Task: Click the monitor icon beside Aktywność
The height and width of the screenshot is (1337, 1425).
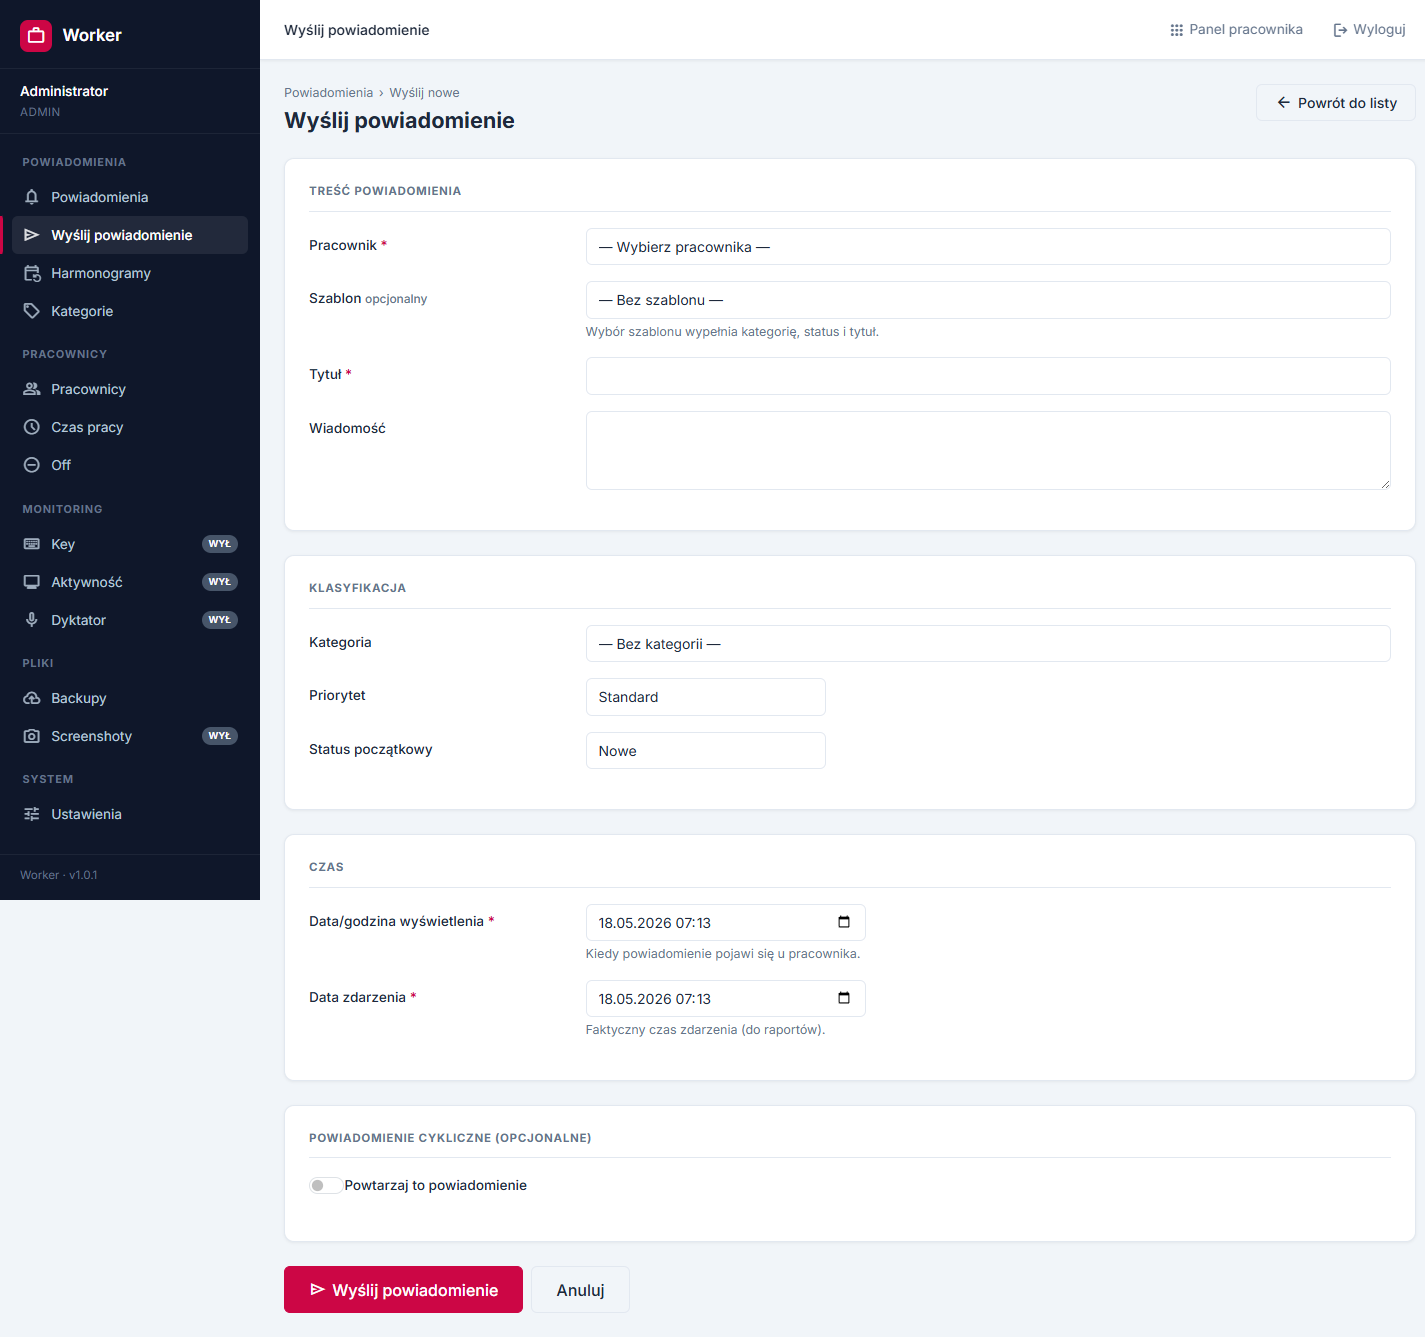Action: (32, 582)
